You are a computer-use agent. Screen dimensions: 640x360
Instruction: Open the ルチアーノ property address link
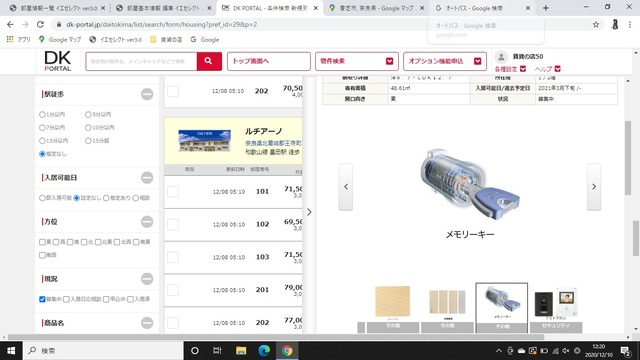273,143
